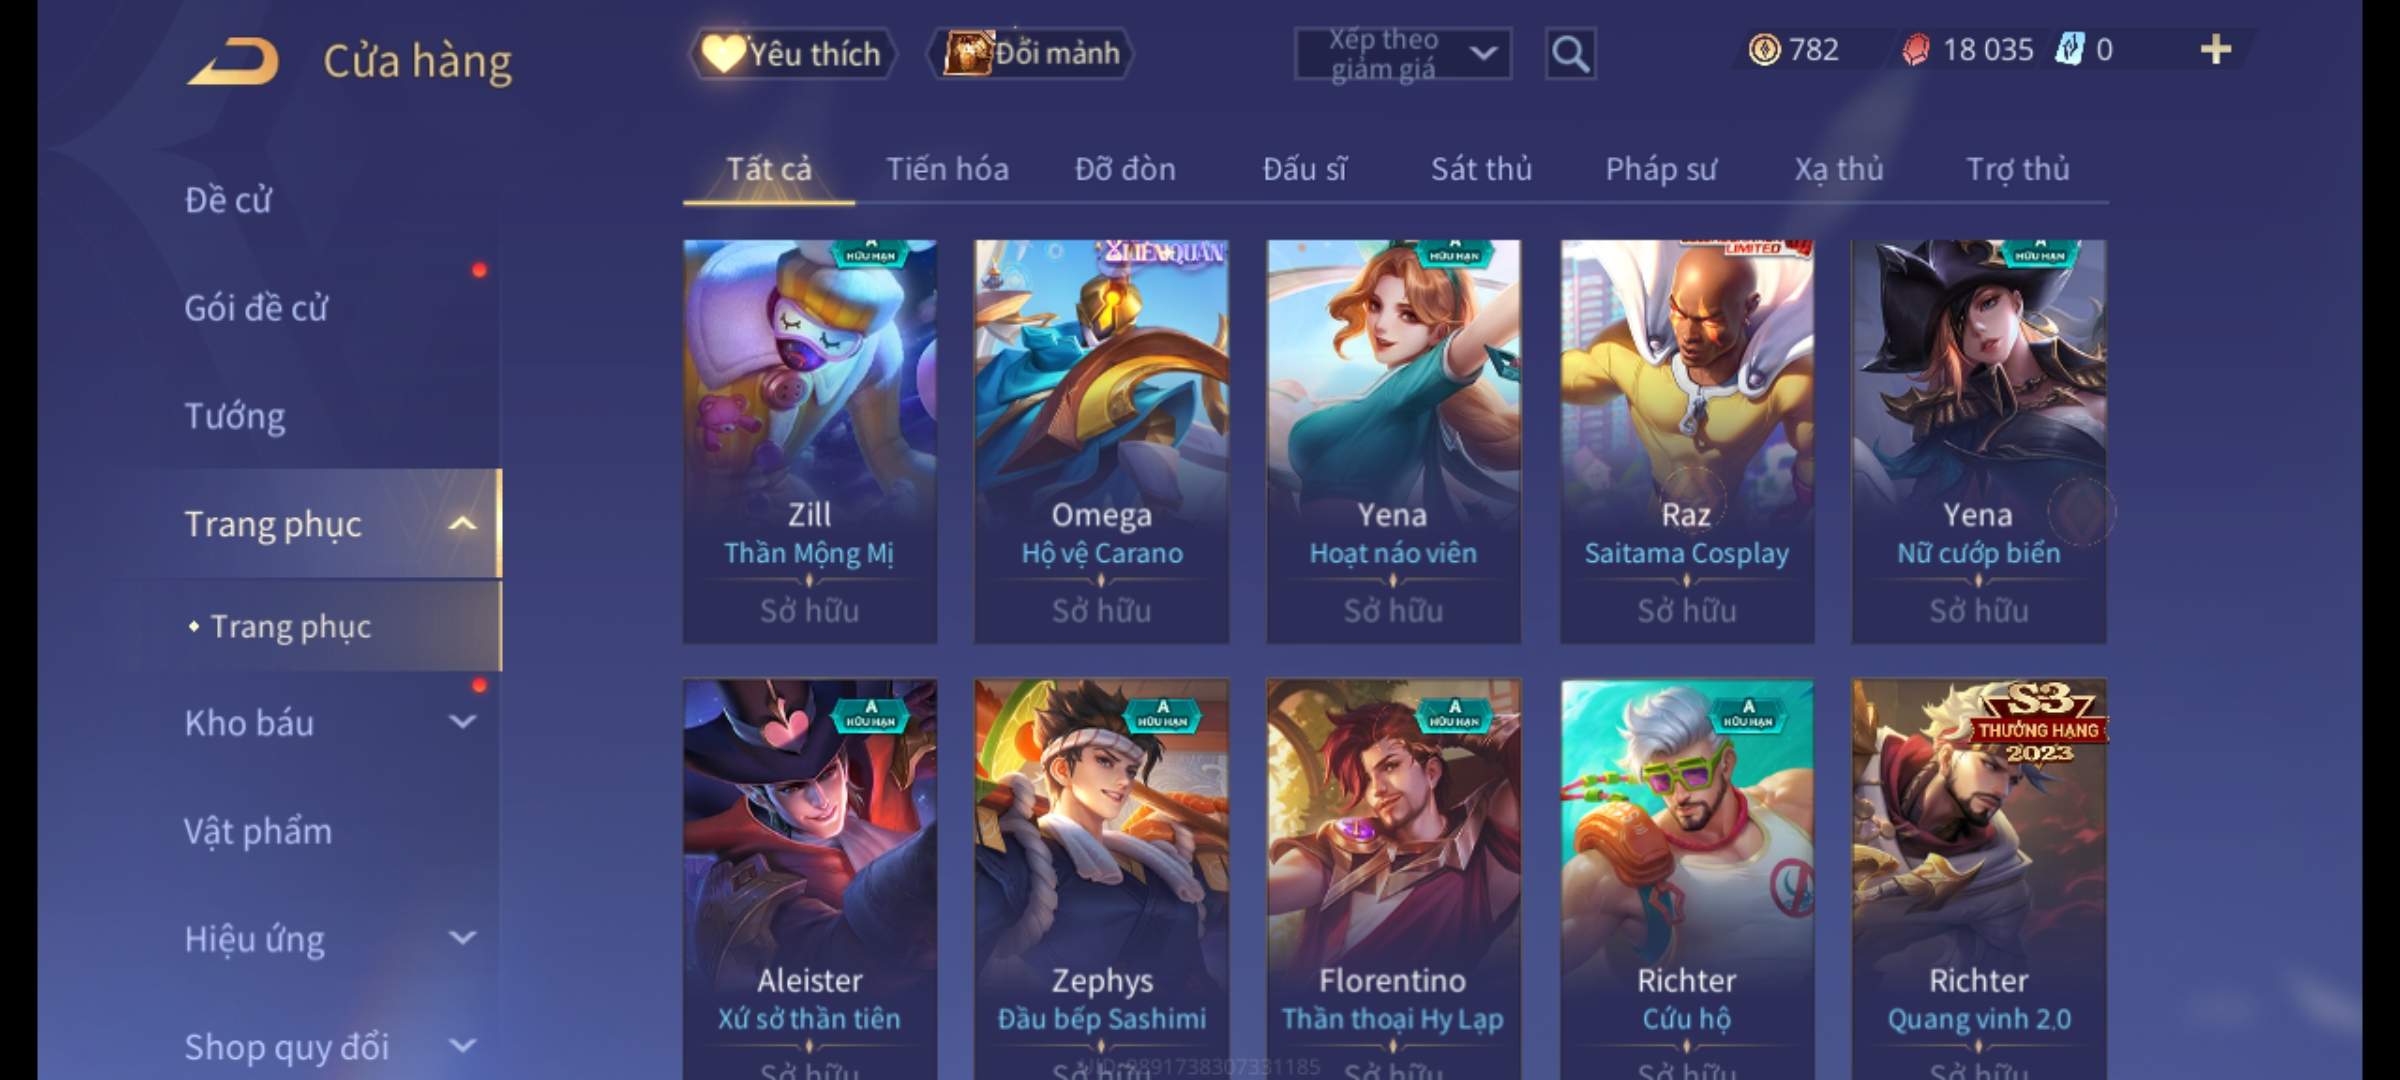Viewport: 2400px width, 1080px height.
Task: Select the Richter Quang vinh 2.0 skin card
Action: tap(1979, 880)
